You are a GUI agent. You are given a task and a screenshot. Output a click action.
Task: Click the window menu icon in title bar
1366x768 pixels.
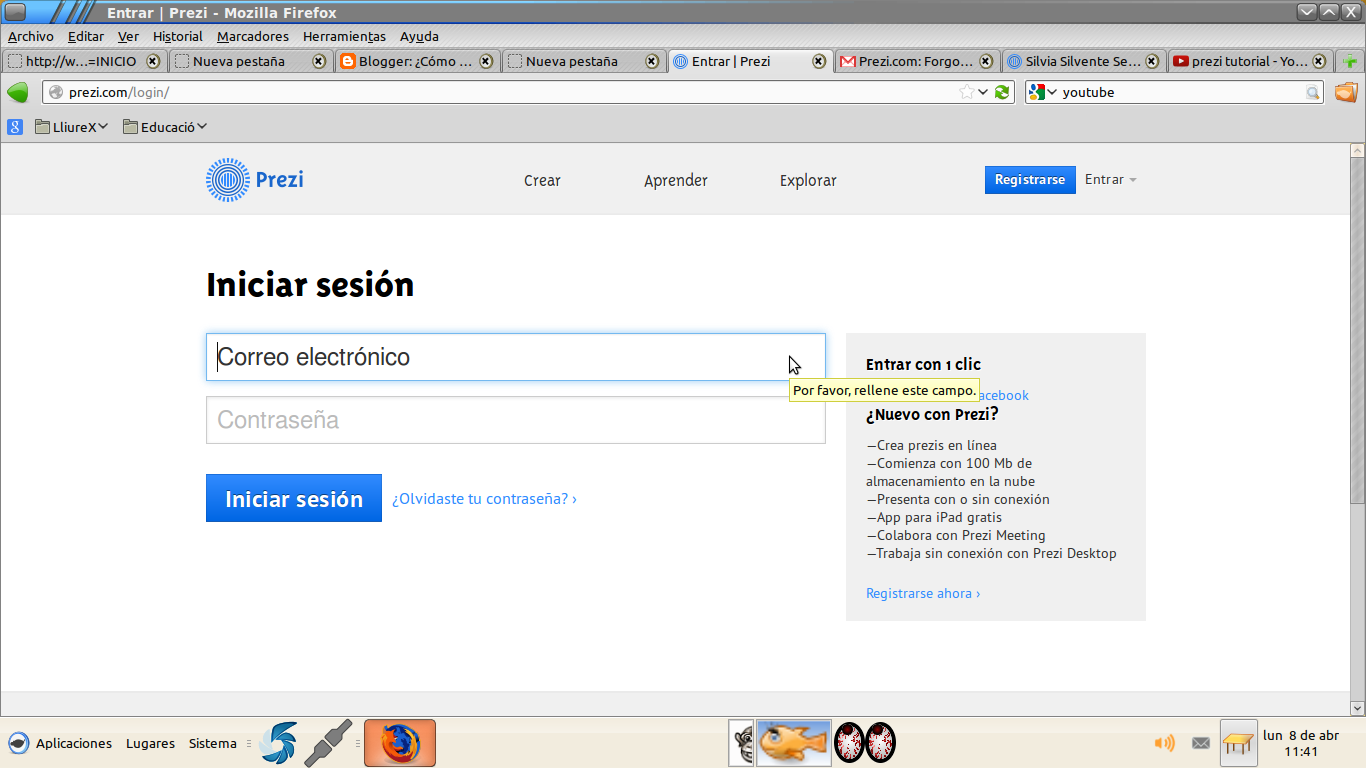[16, 12]
